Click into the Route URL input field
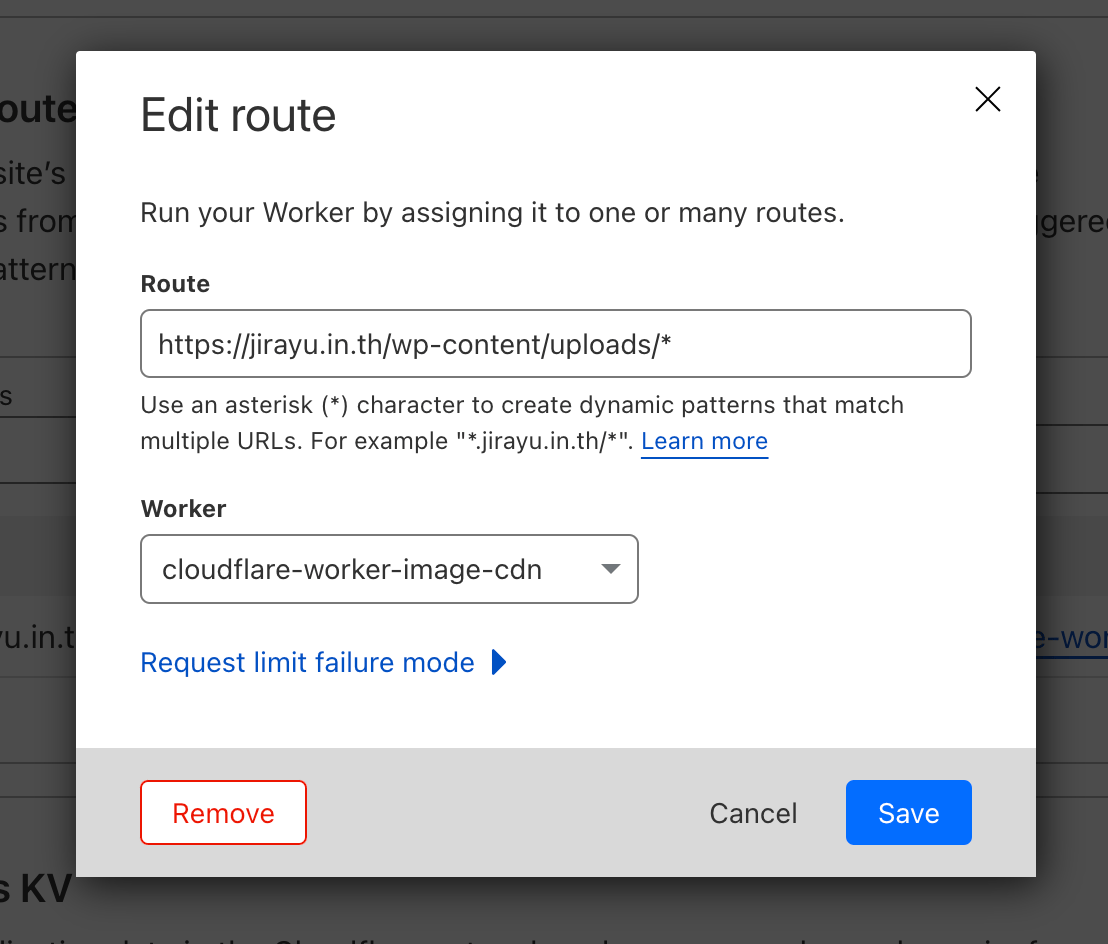This screenshot has height=944, width=1108. coord(555,344)
